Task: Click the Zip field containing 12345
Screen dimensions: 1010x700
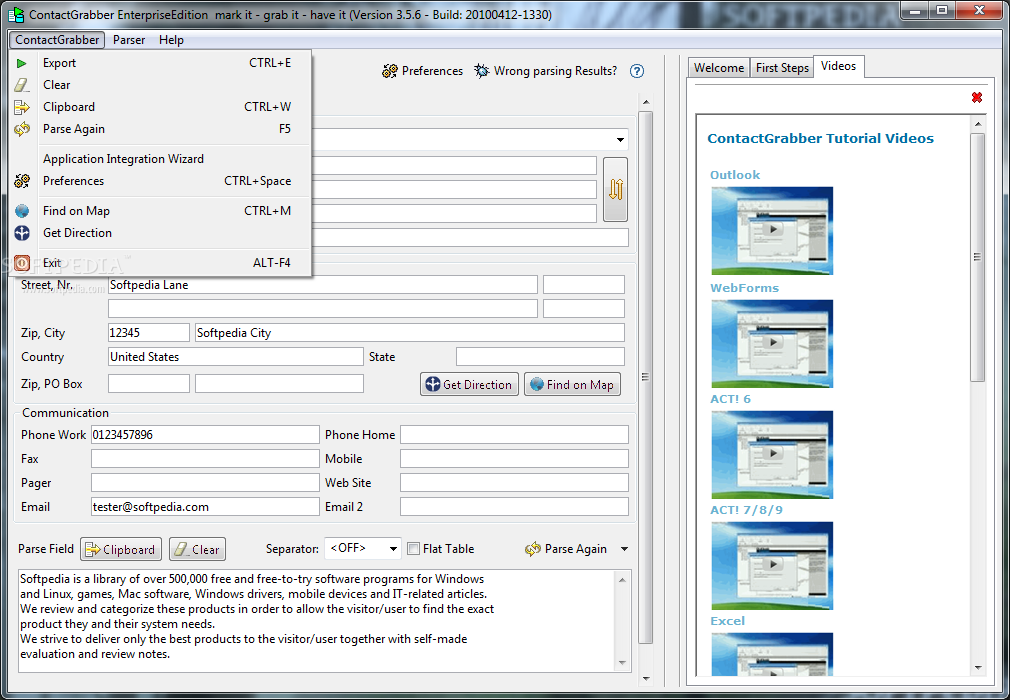Action: 149,333
